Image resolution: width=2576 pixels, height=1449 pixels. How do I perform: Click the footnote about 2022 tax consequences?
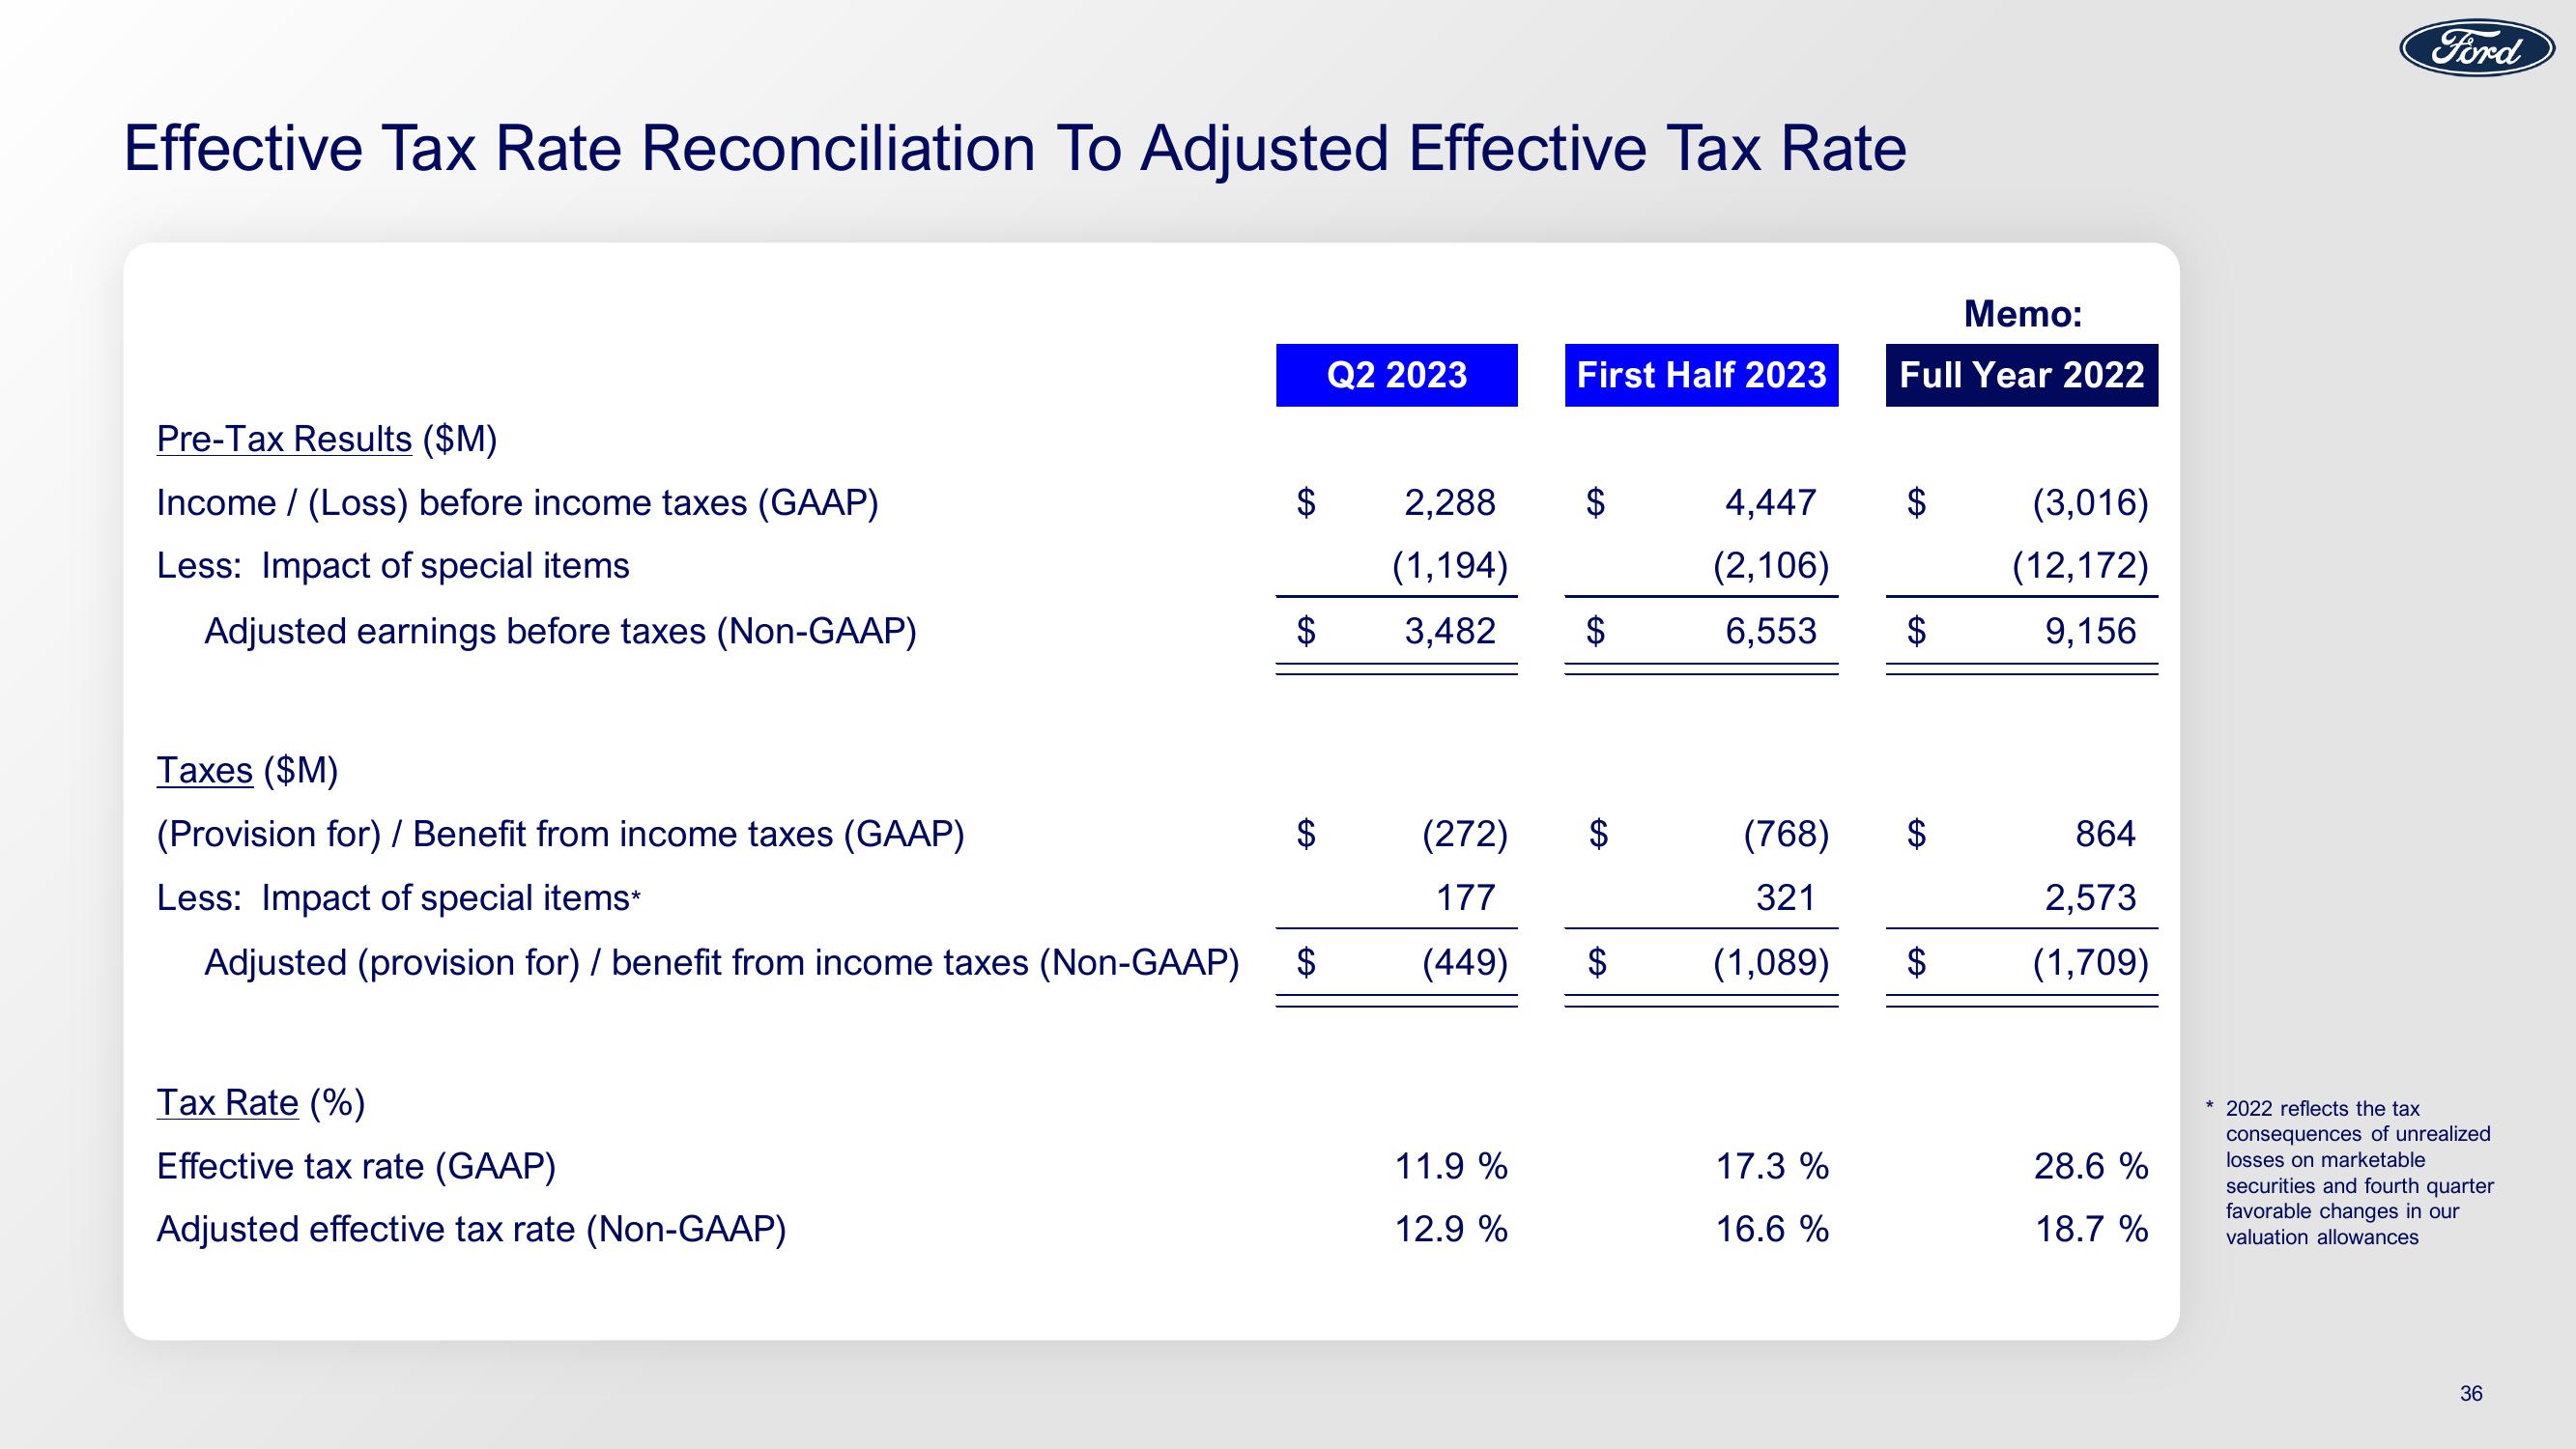pos(2349,1173)
